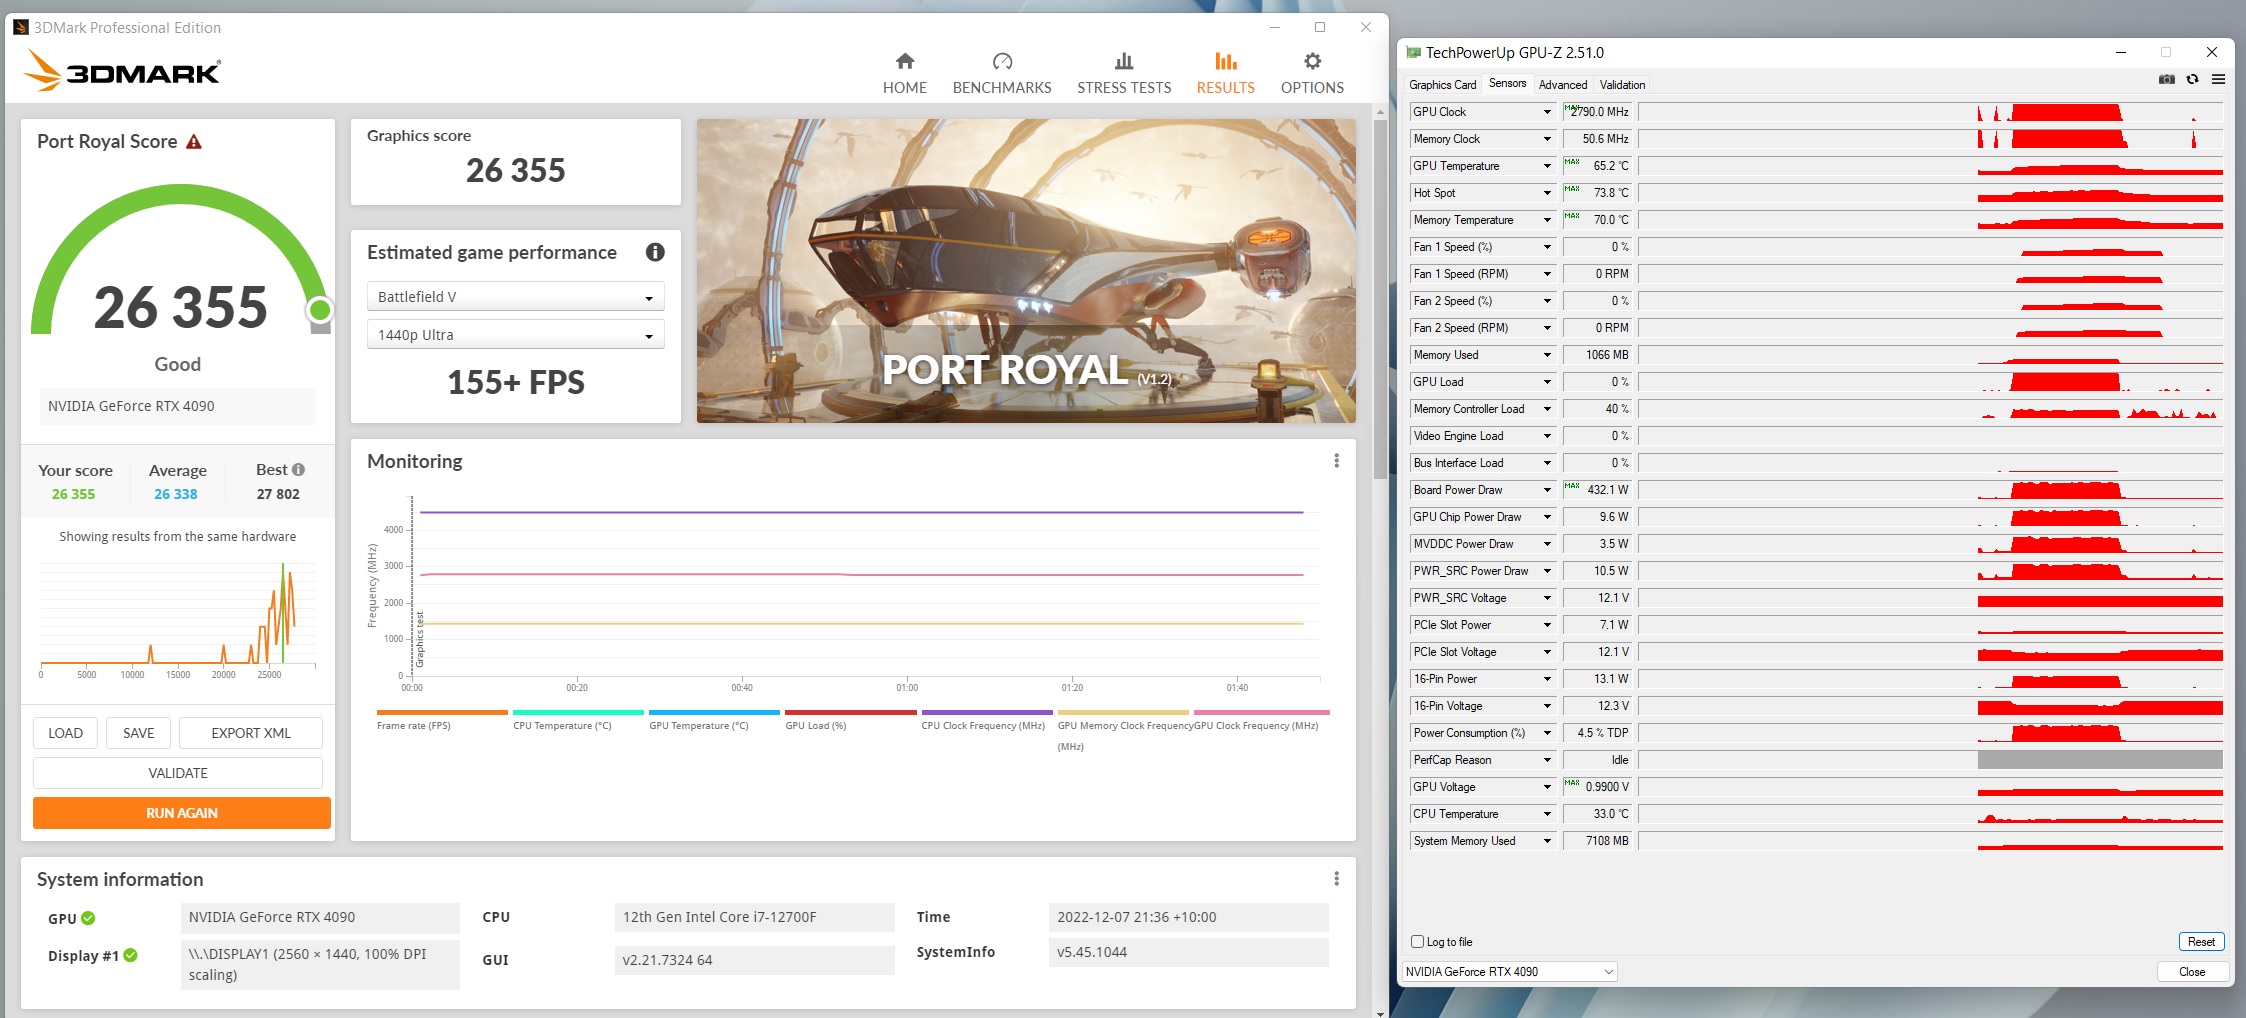Image resolution: width=2246 pixels, height=1018 pixels.
Task: Open Options via the gear icon
Action: (x=1312, y=61)
